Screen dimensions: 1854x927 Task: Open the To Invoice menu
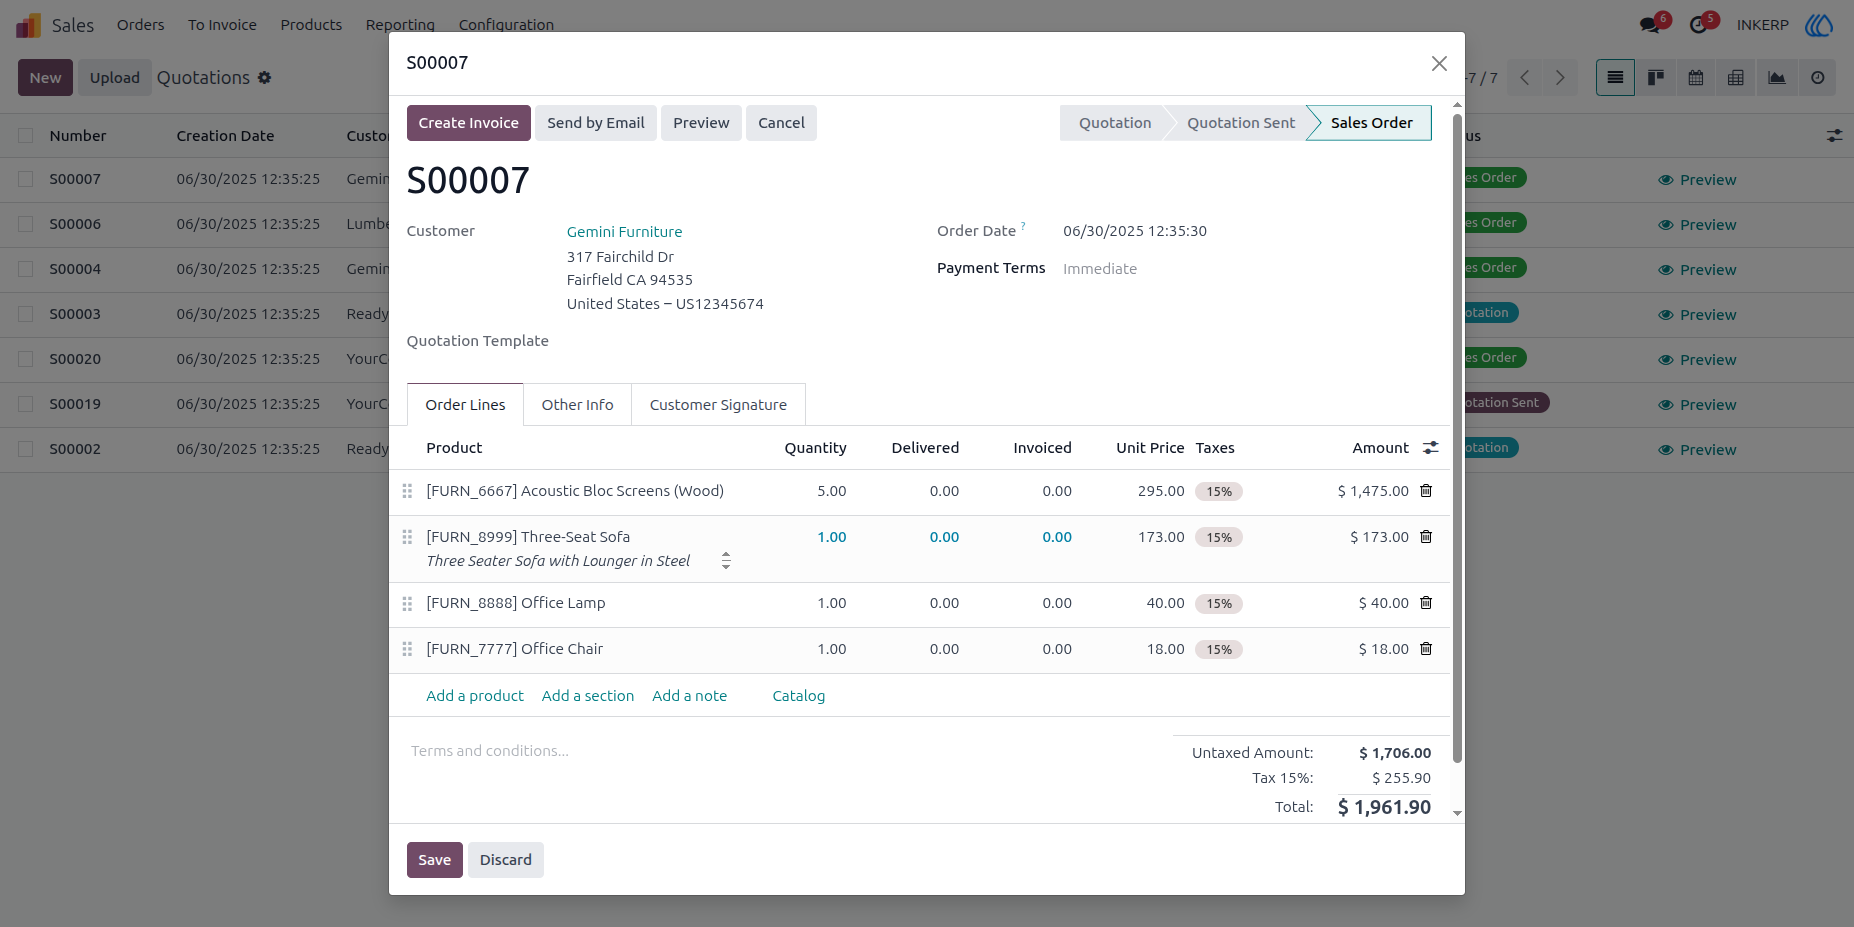point(222,25)
